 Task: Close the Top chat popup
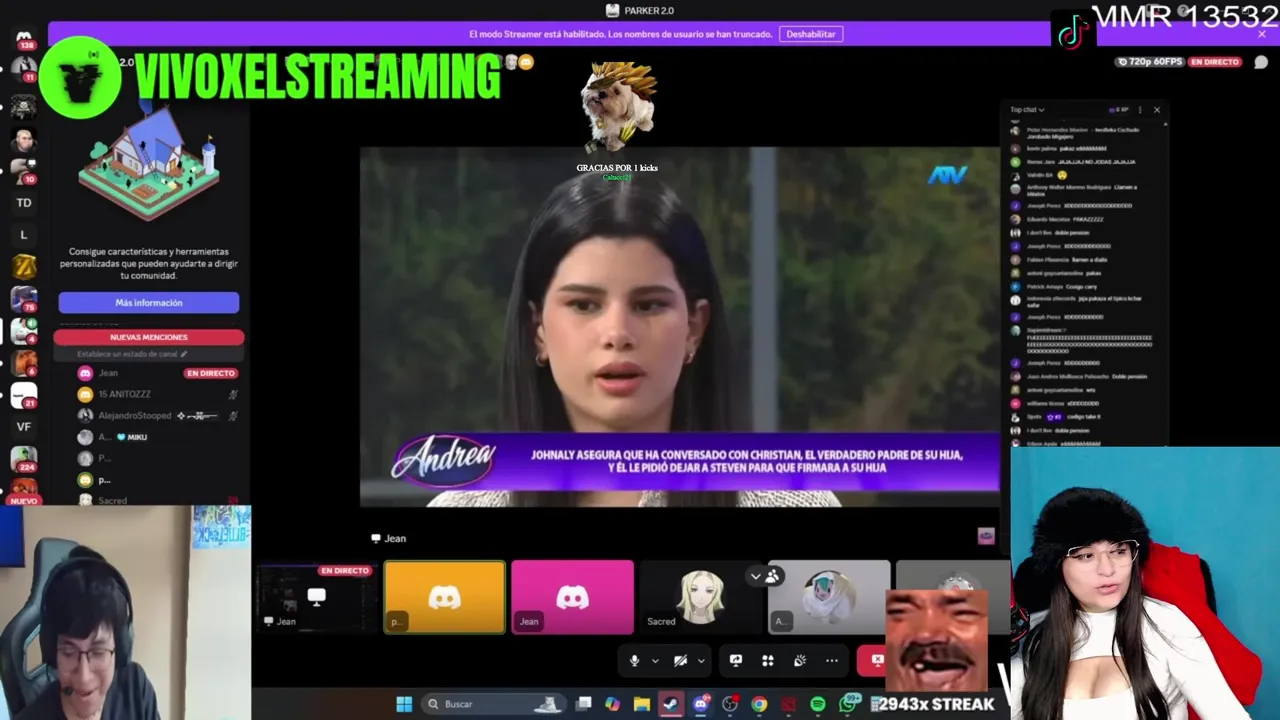coord(1157,110)
